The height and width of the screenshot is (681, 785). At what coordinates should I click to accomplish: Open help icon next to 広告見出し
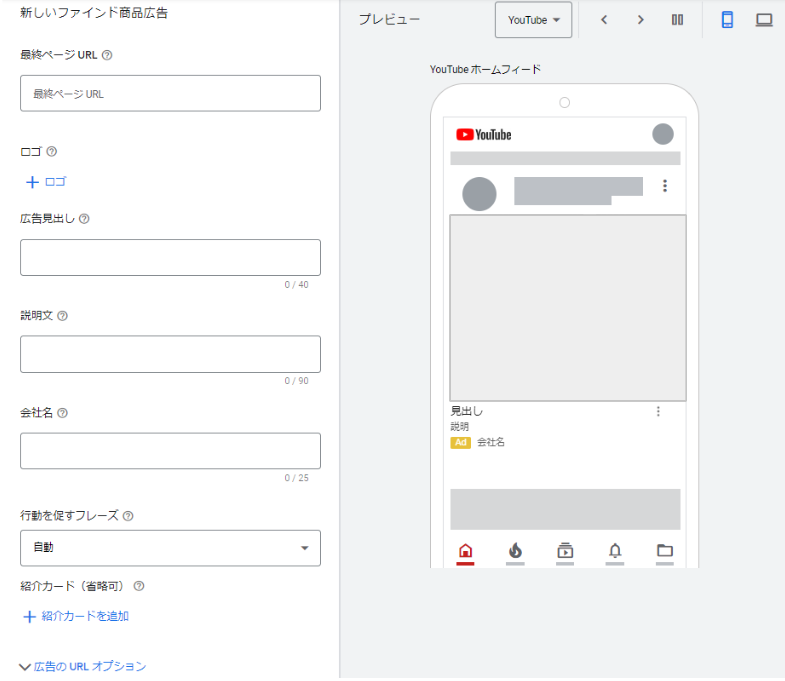coord(84,219)
